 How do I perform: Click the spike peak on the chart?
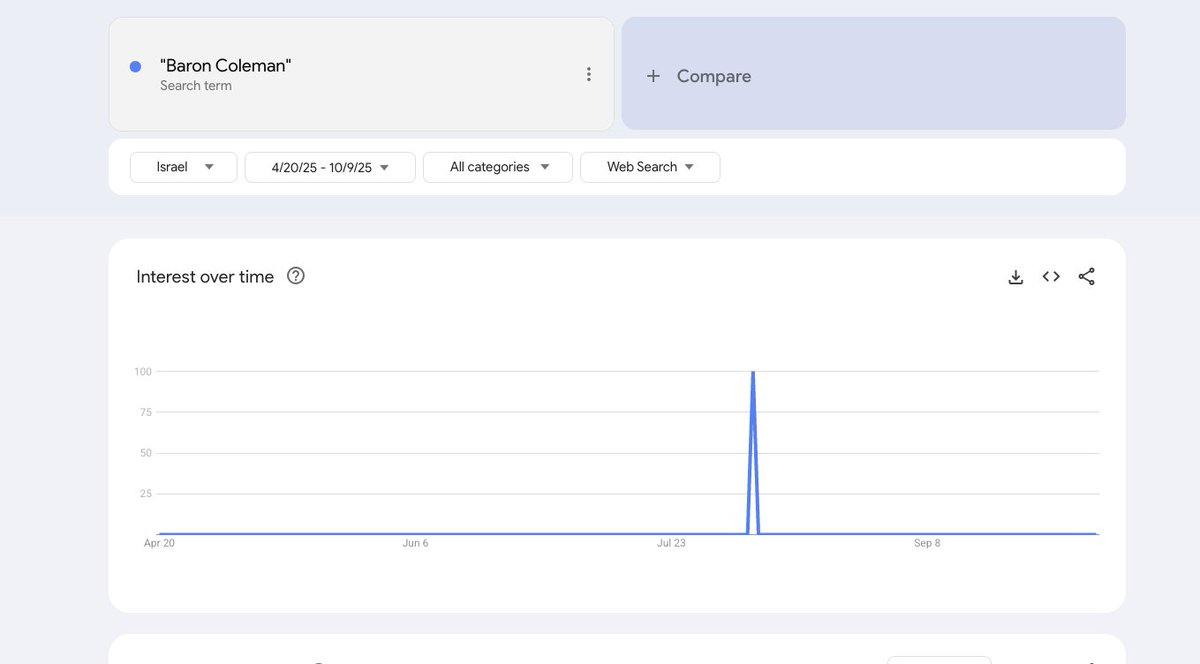click(753, 373)
